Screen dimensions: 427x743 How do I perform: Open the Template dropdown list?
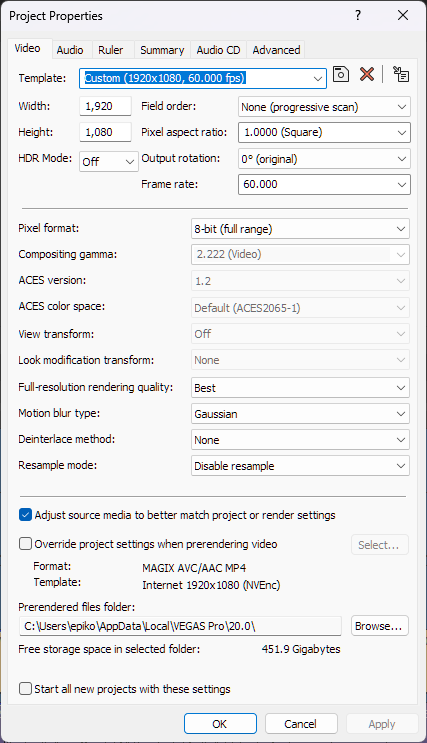[203, 78]
